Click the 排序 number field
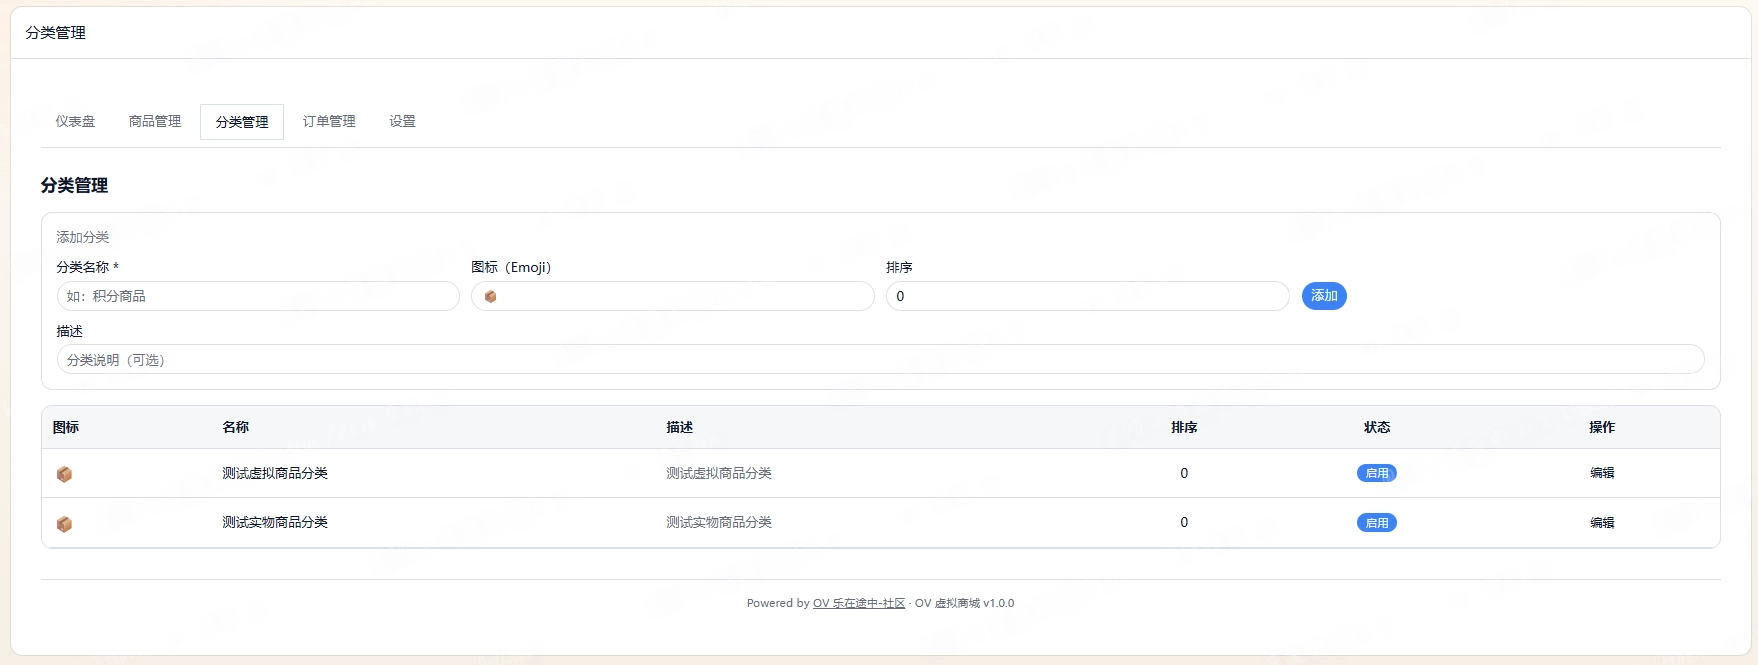1758x665 pixels. click(x=1088, y=296)
